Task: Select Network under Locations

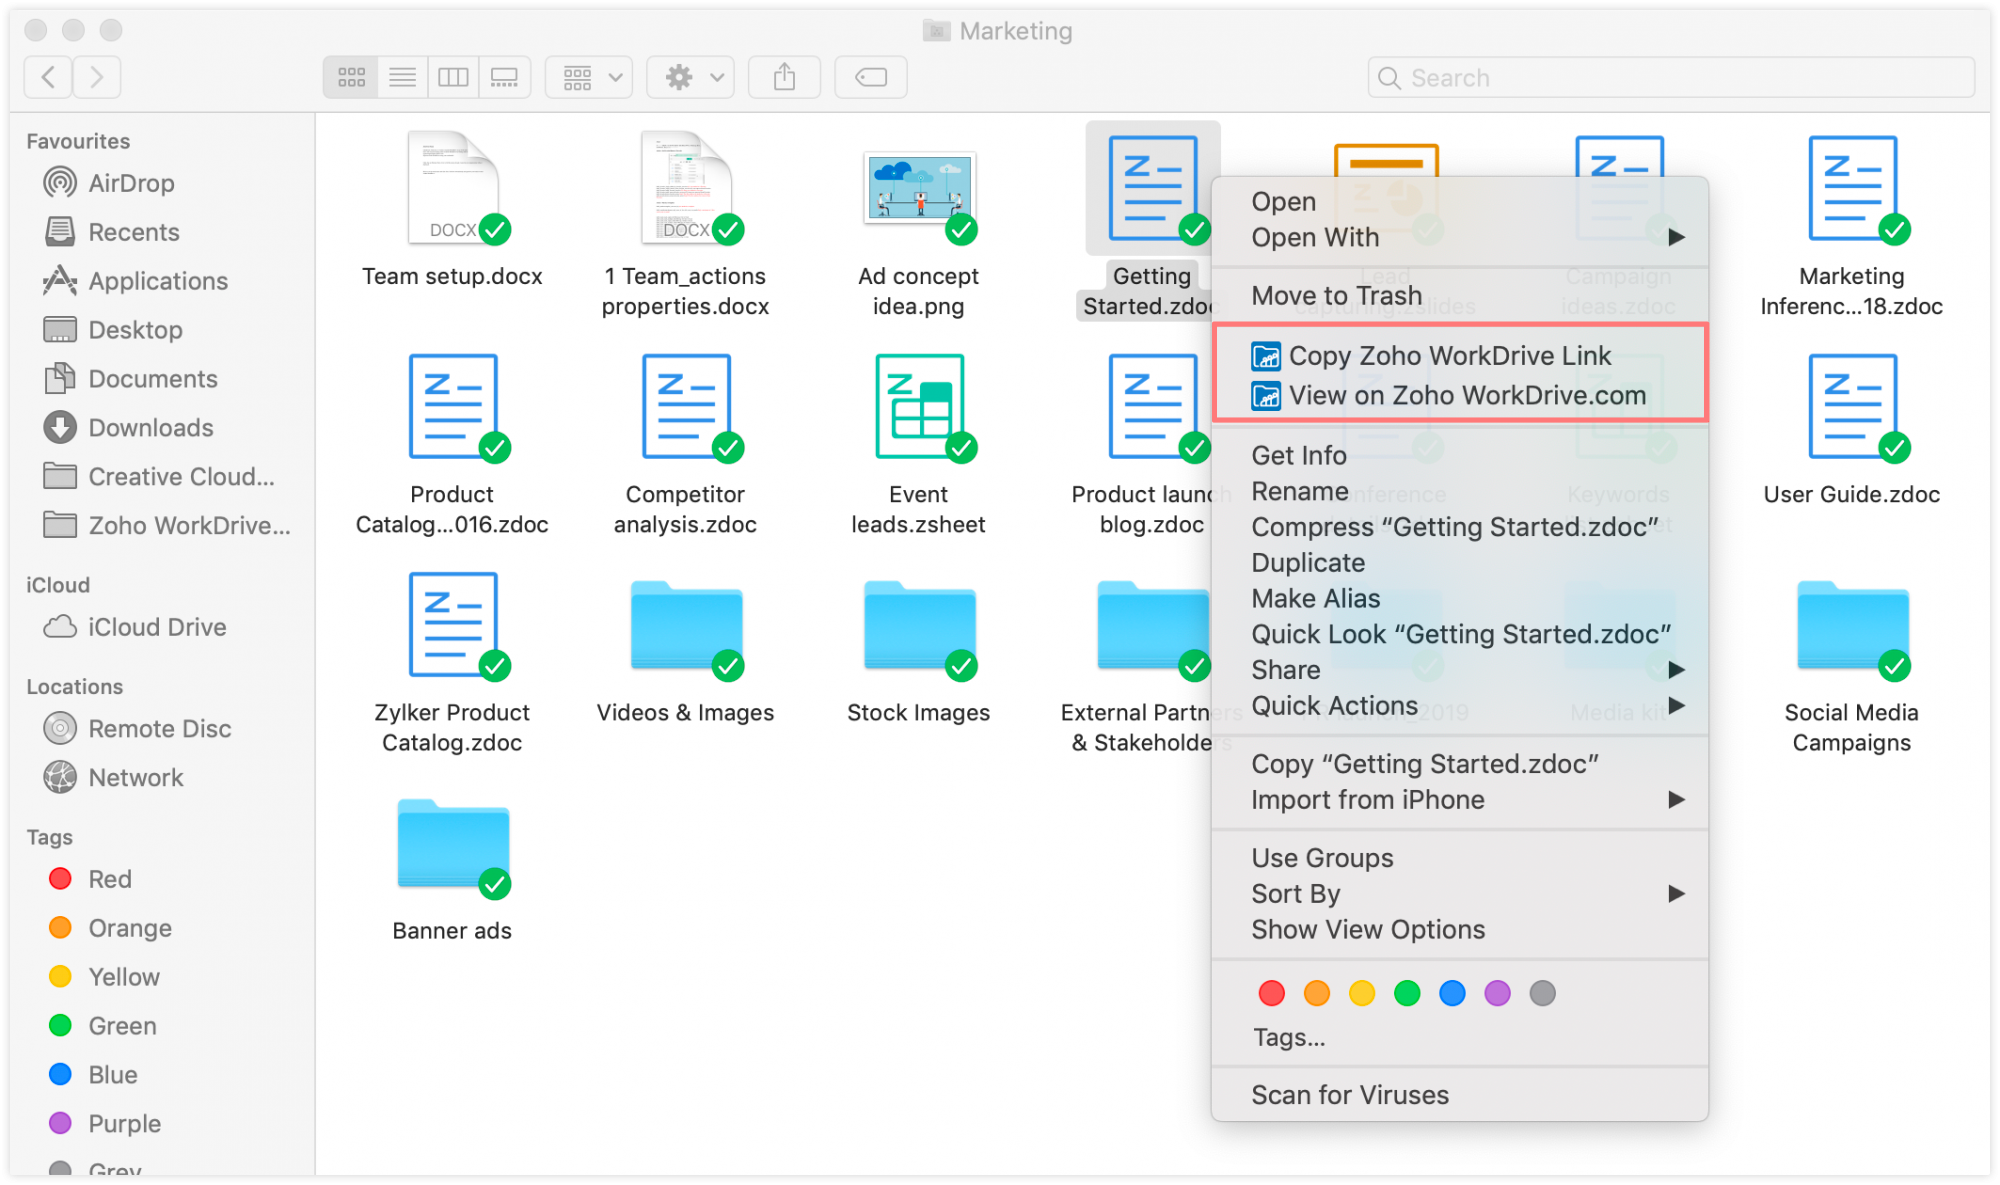Action: click(135, 777)
